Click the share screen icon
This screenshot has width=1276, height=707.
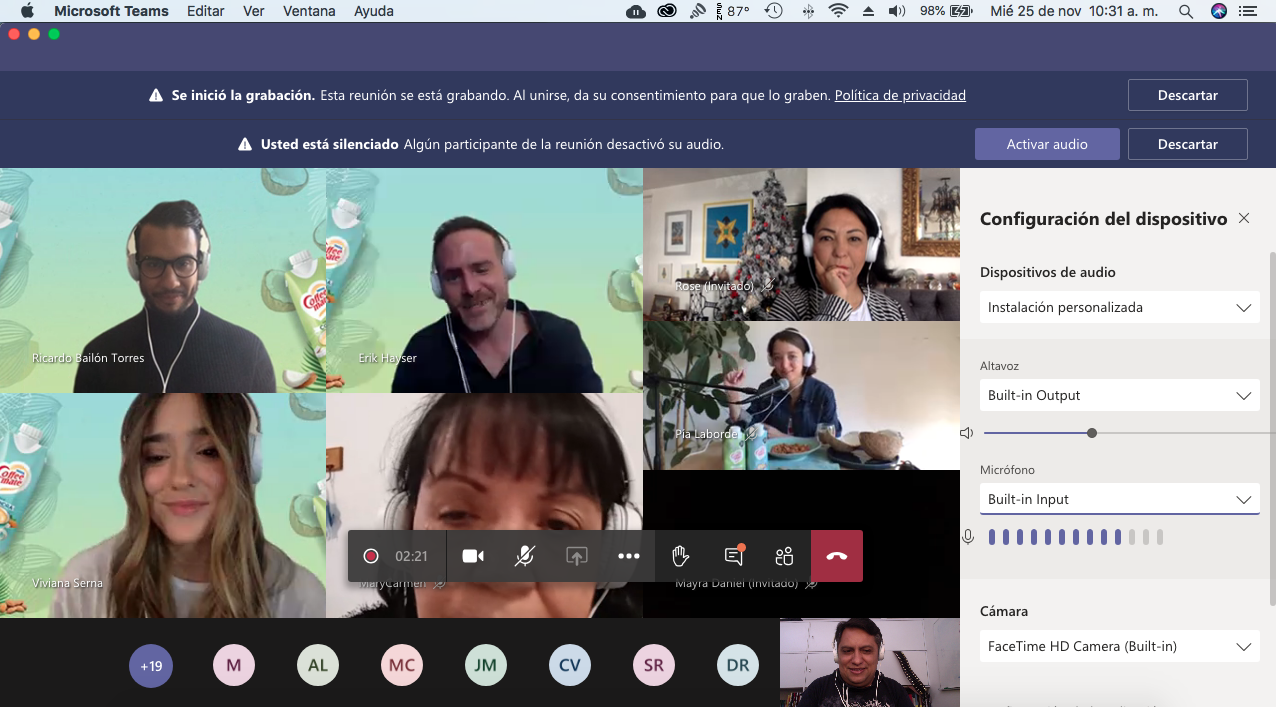click(x=577, y=556)
